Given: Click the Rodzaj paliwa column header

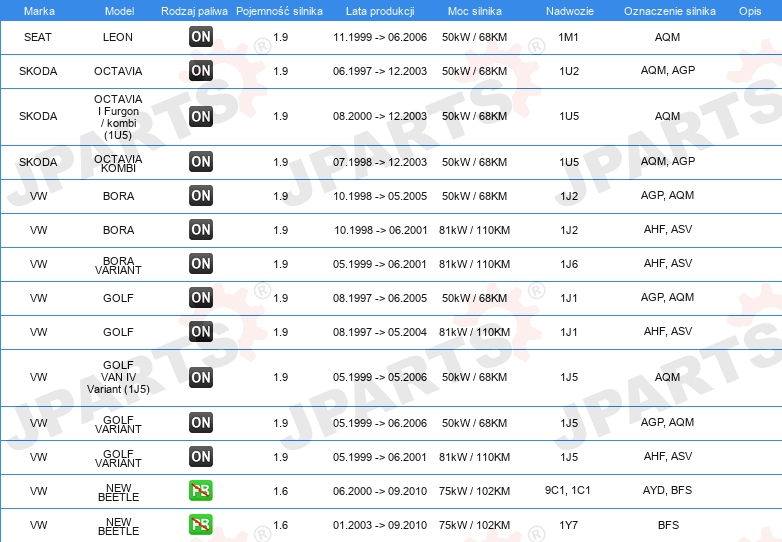Looking at the screenshot, I should (x=194, y=11).
